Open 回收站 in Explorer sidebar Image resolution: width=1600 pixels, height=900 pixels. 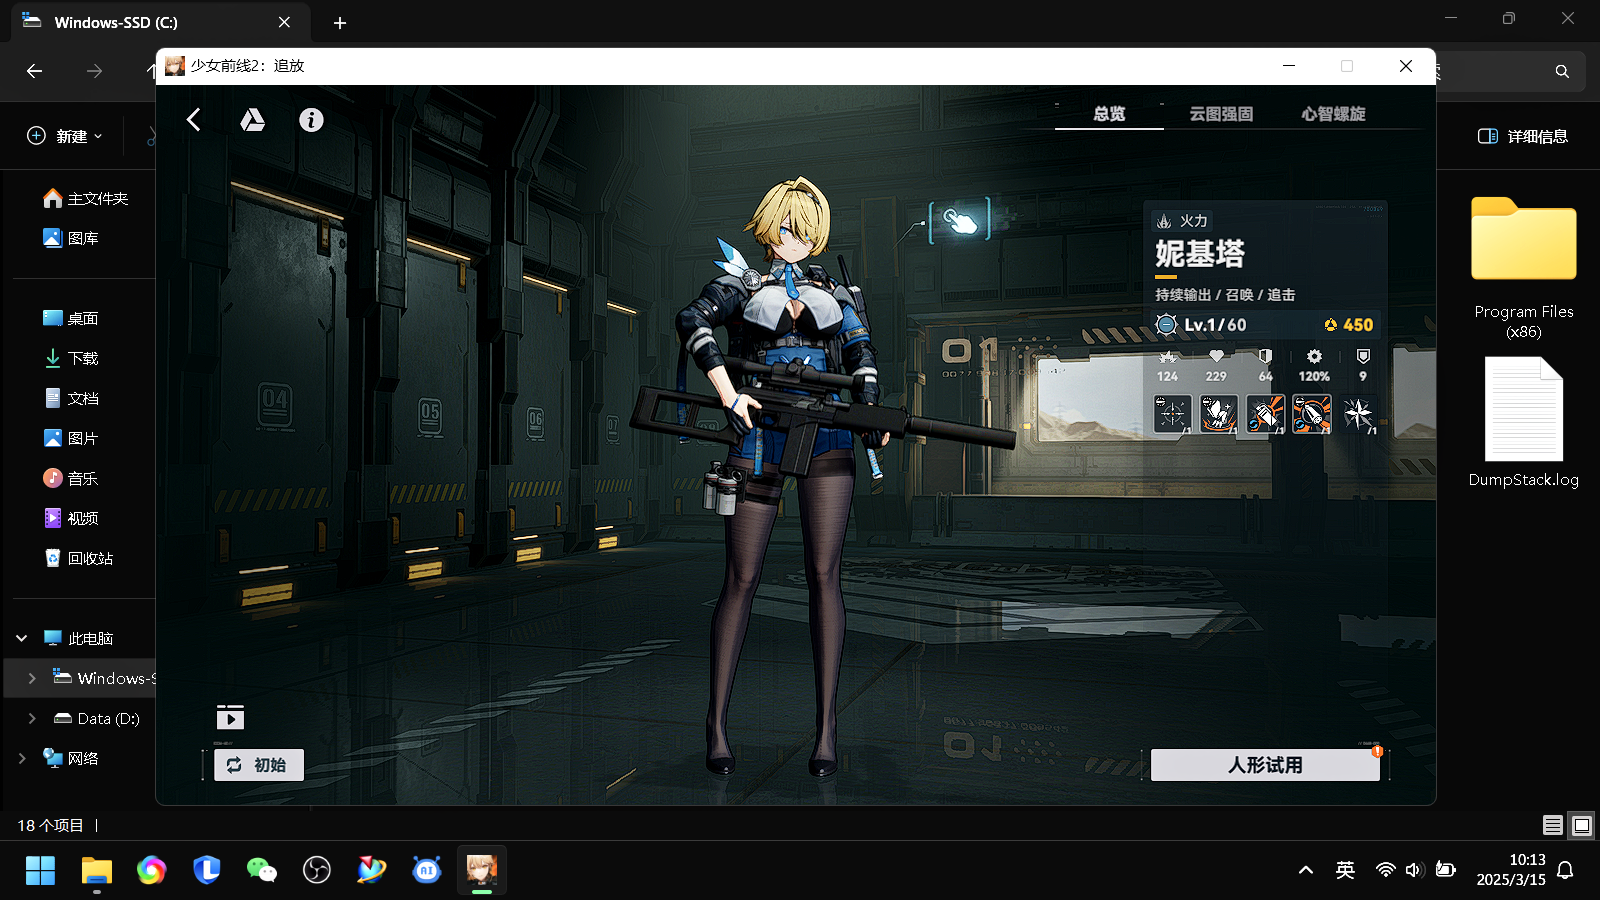79,558
